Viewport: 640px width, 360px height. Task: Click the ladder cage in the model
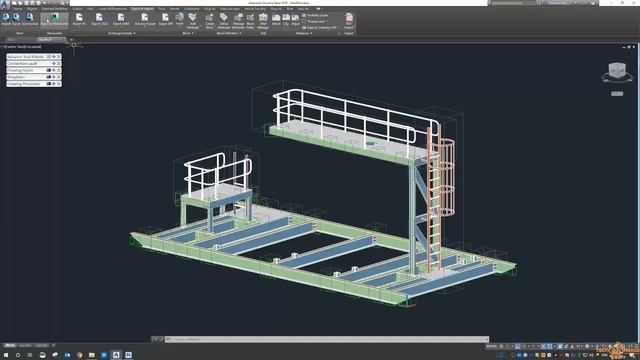coord(448,178)
